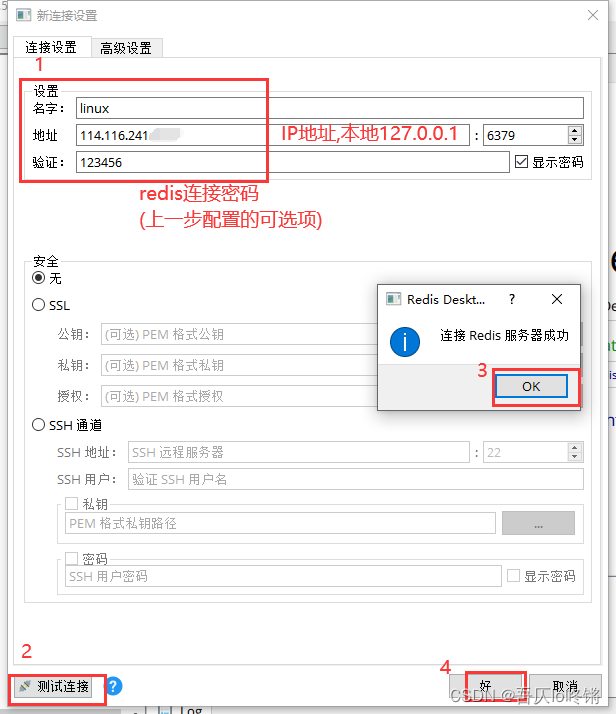Click the dialog's title question mark help
616x714 pixels.
512,299
